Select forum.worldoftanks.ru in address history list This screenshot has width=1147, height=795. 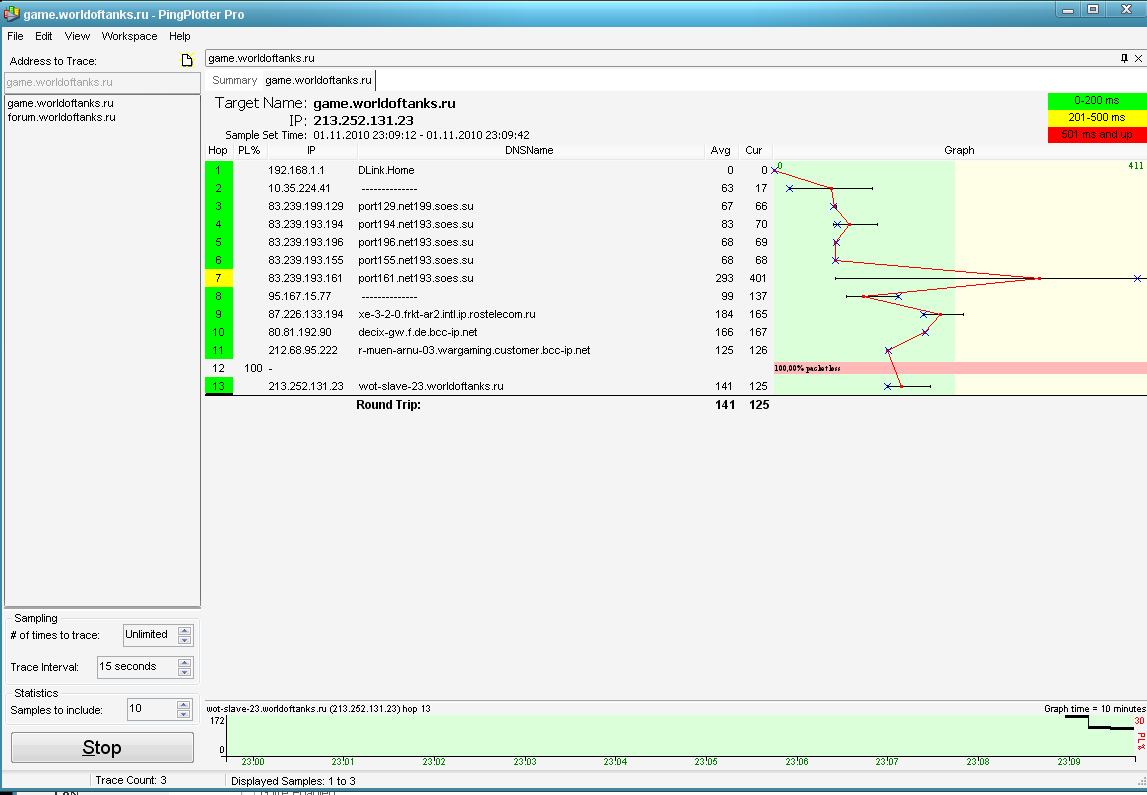(x=61, y=117)
